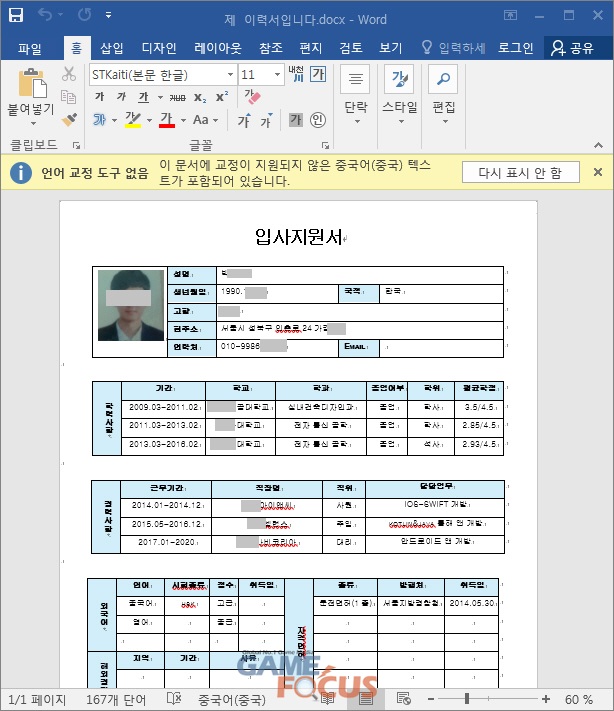
Task: Apply the yellow text highlight color
Action: pyautogui.click(x=133, y=120)
